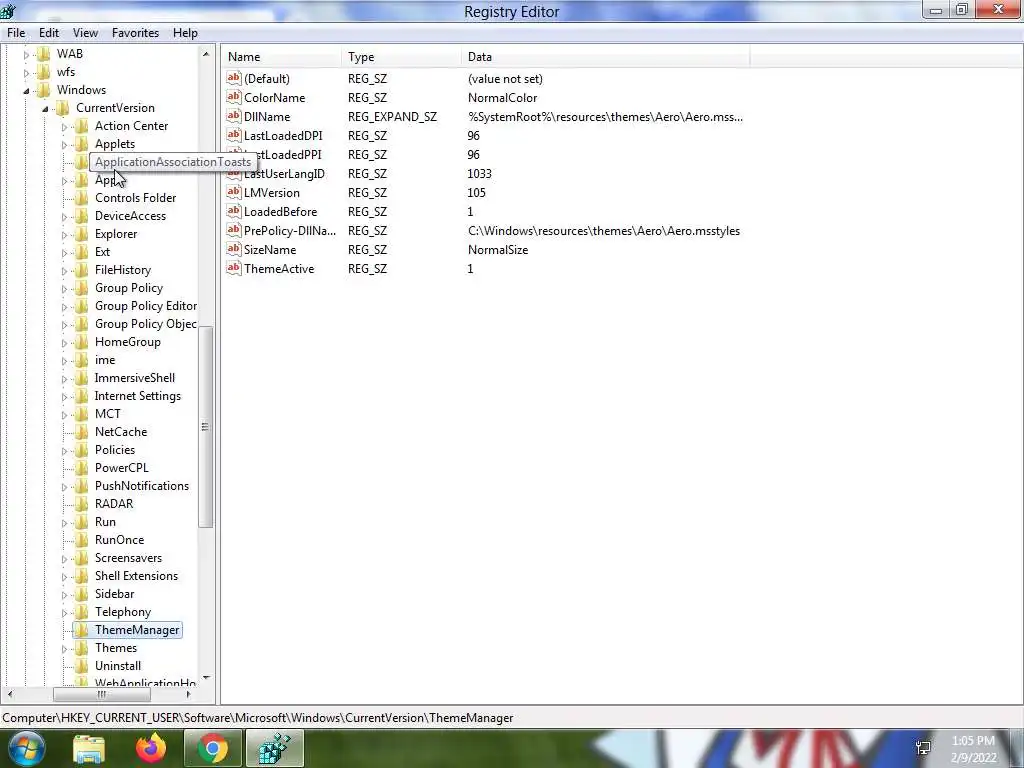Click the Name column header
The width and height of the screenshot is (1024, 768).
point(281,57)
